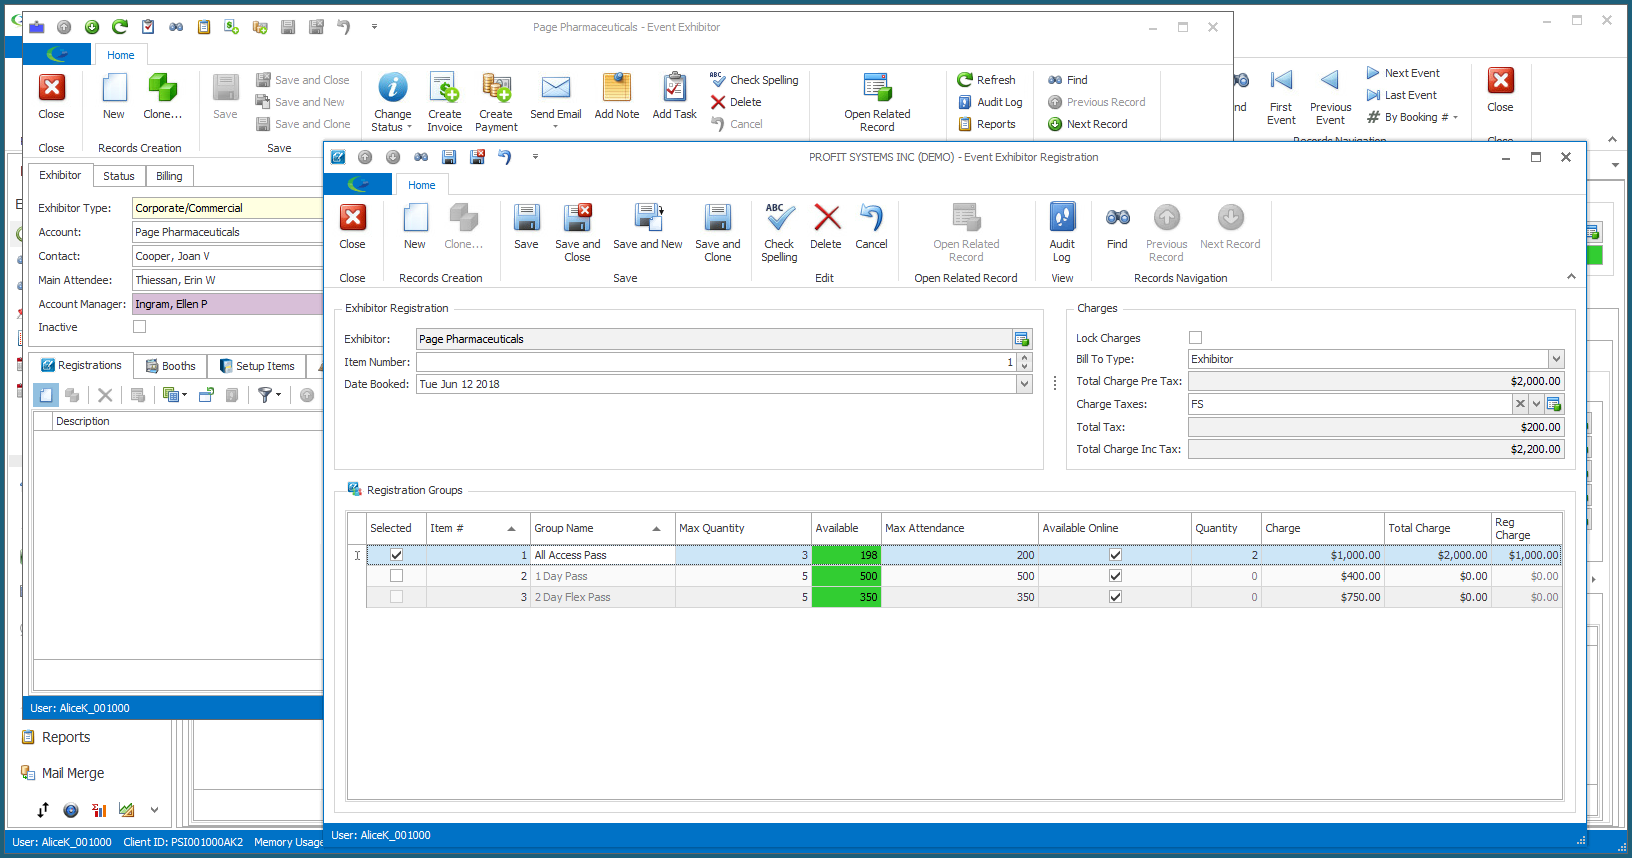Open Audit Log in Registration window
Image resolution: width=1632 pixels, height=858 pixels.
1062,233
